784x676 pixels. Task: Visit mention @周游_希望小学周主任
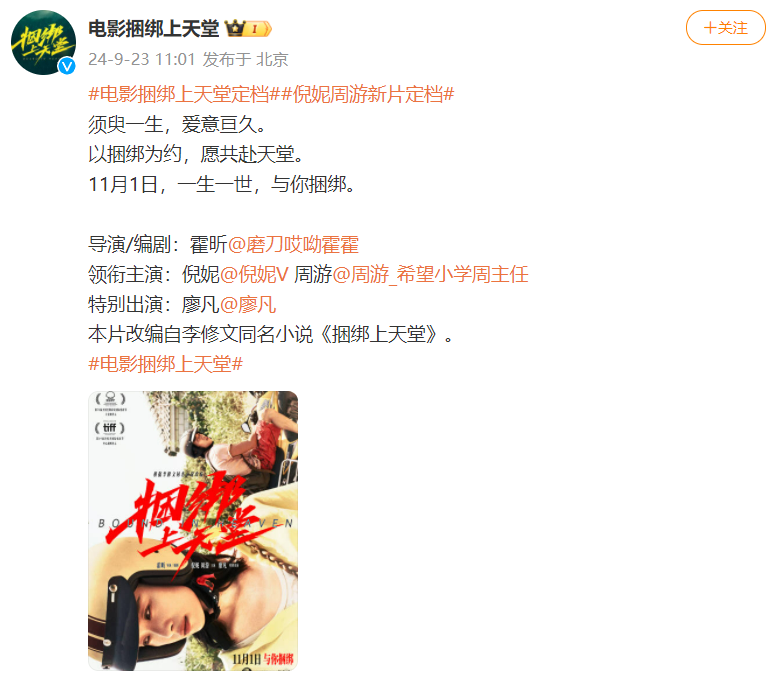430,274
